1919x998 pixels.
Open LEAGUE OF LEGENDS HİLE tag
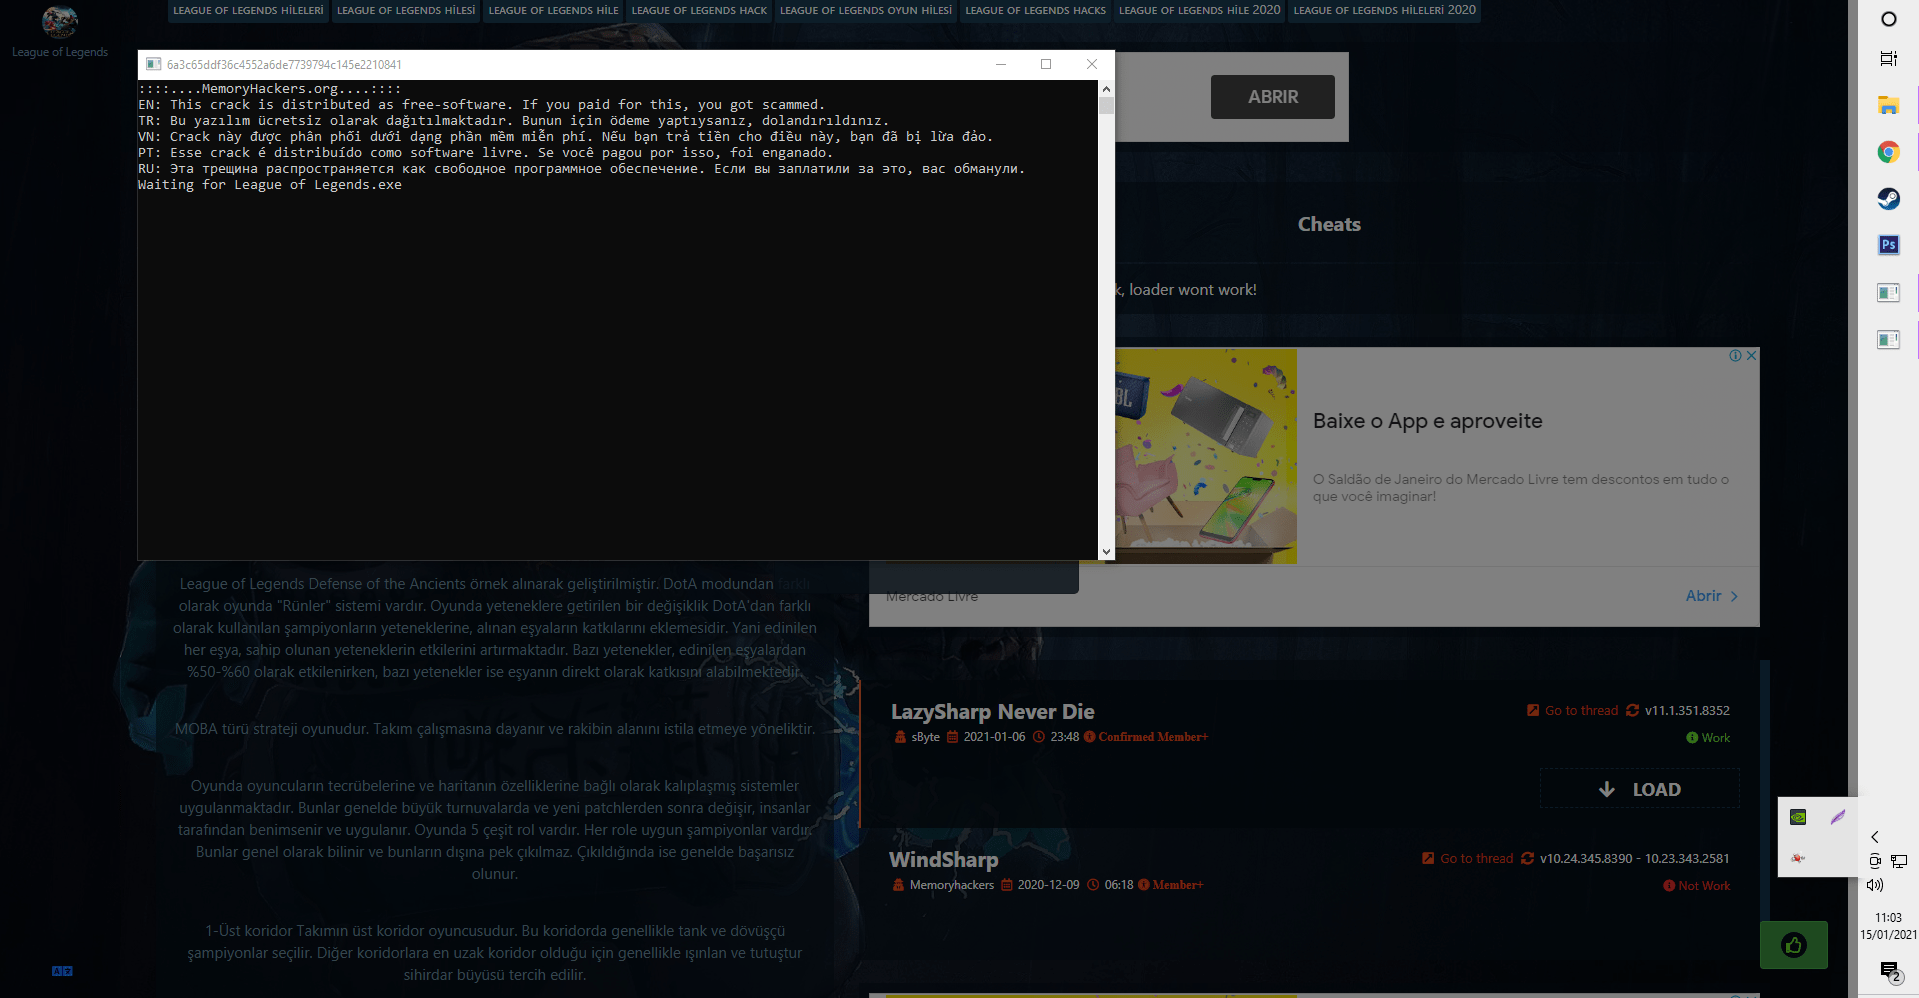[553, 10]
